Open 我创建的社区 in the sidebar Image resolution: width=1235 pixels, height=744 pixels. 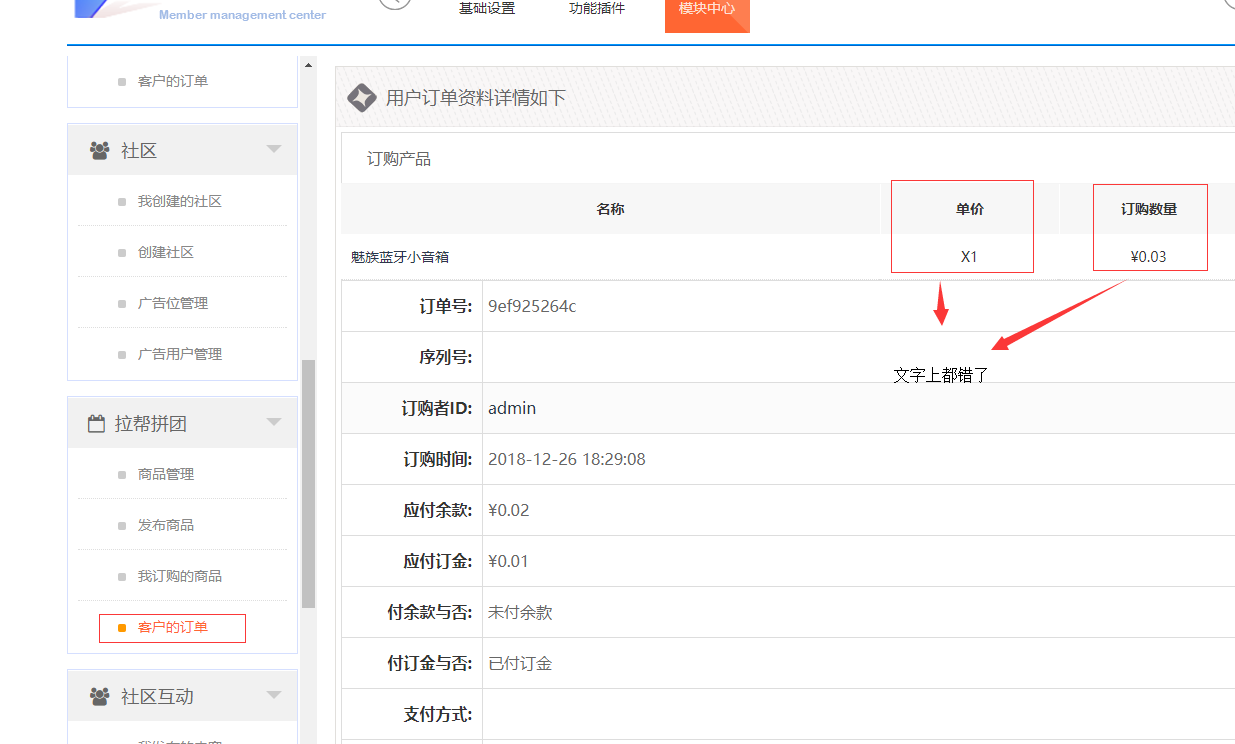pyautogui.click(x=180, y=202)
